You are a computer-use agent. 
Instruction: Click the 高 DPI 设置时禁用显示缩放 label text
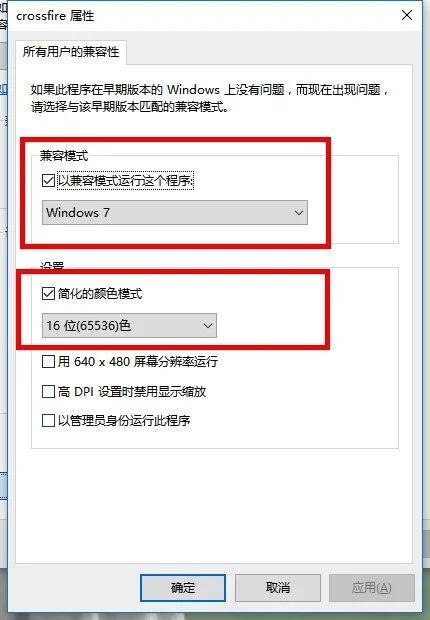pyautogui.click(x=132, y=391)
